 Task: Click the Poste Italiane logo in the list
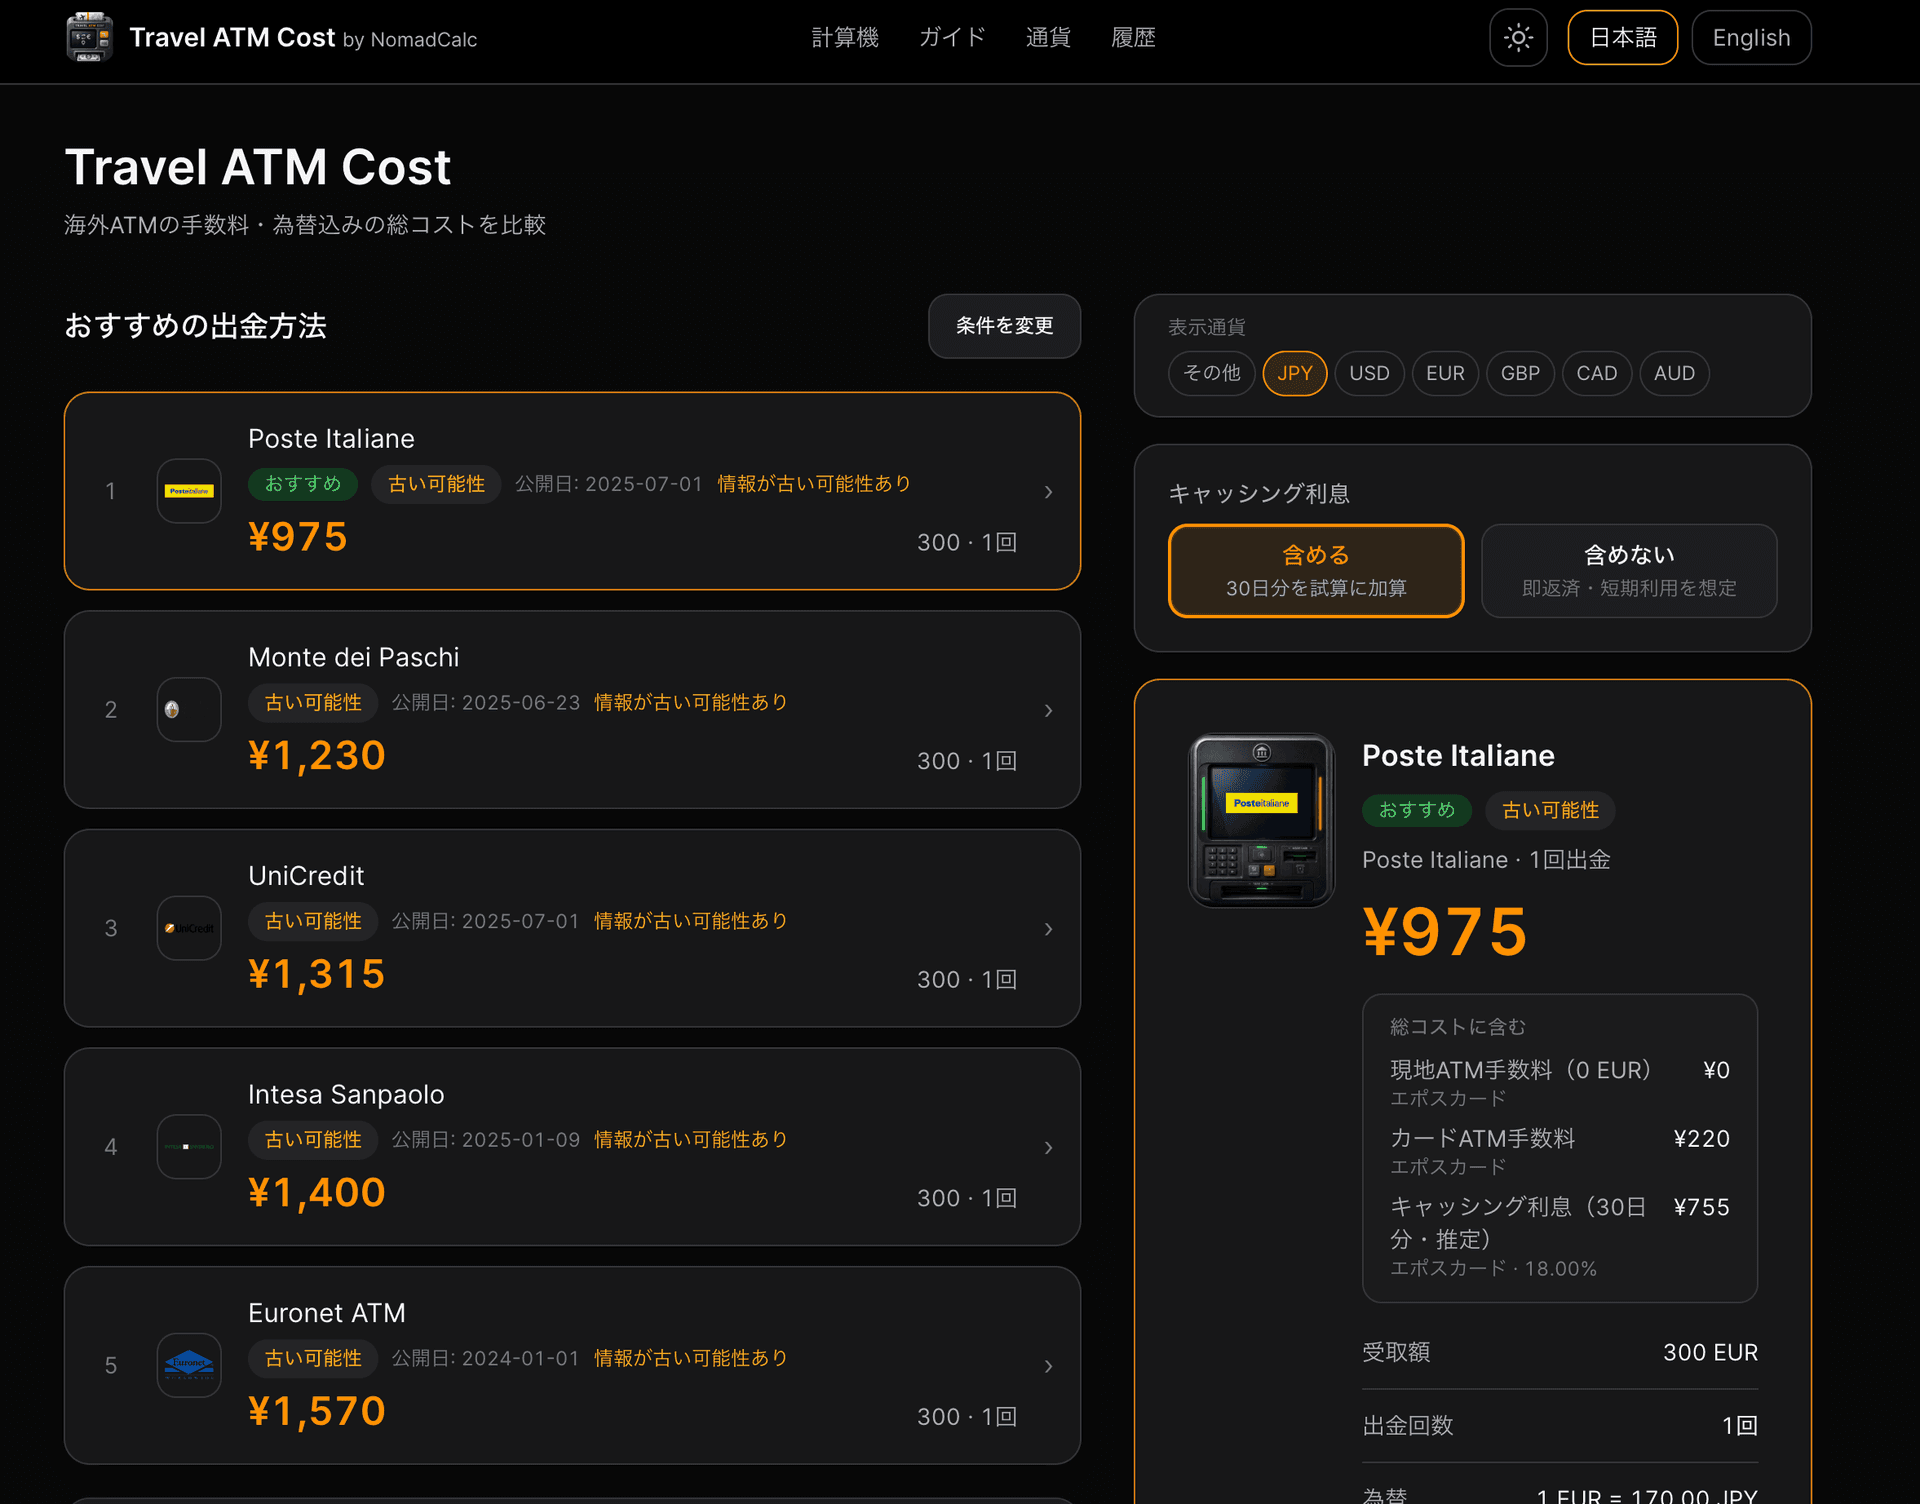pos(189,491)
